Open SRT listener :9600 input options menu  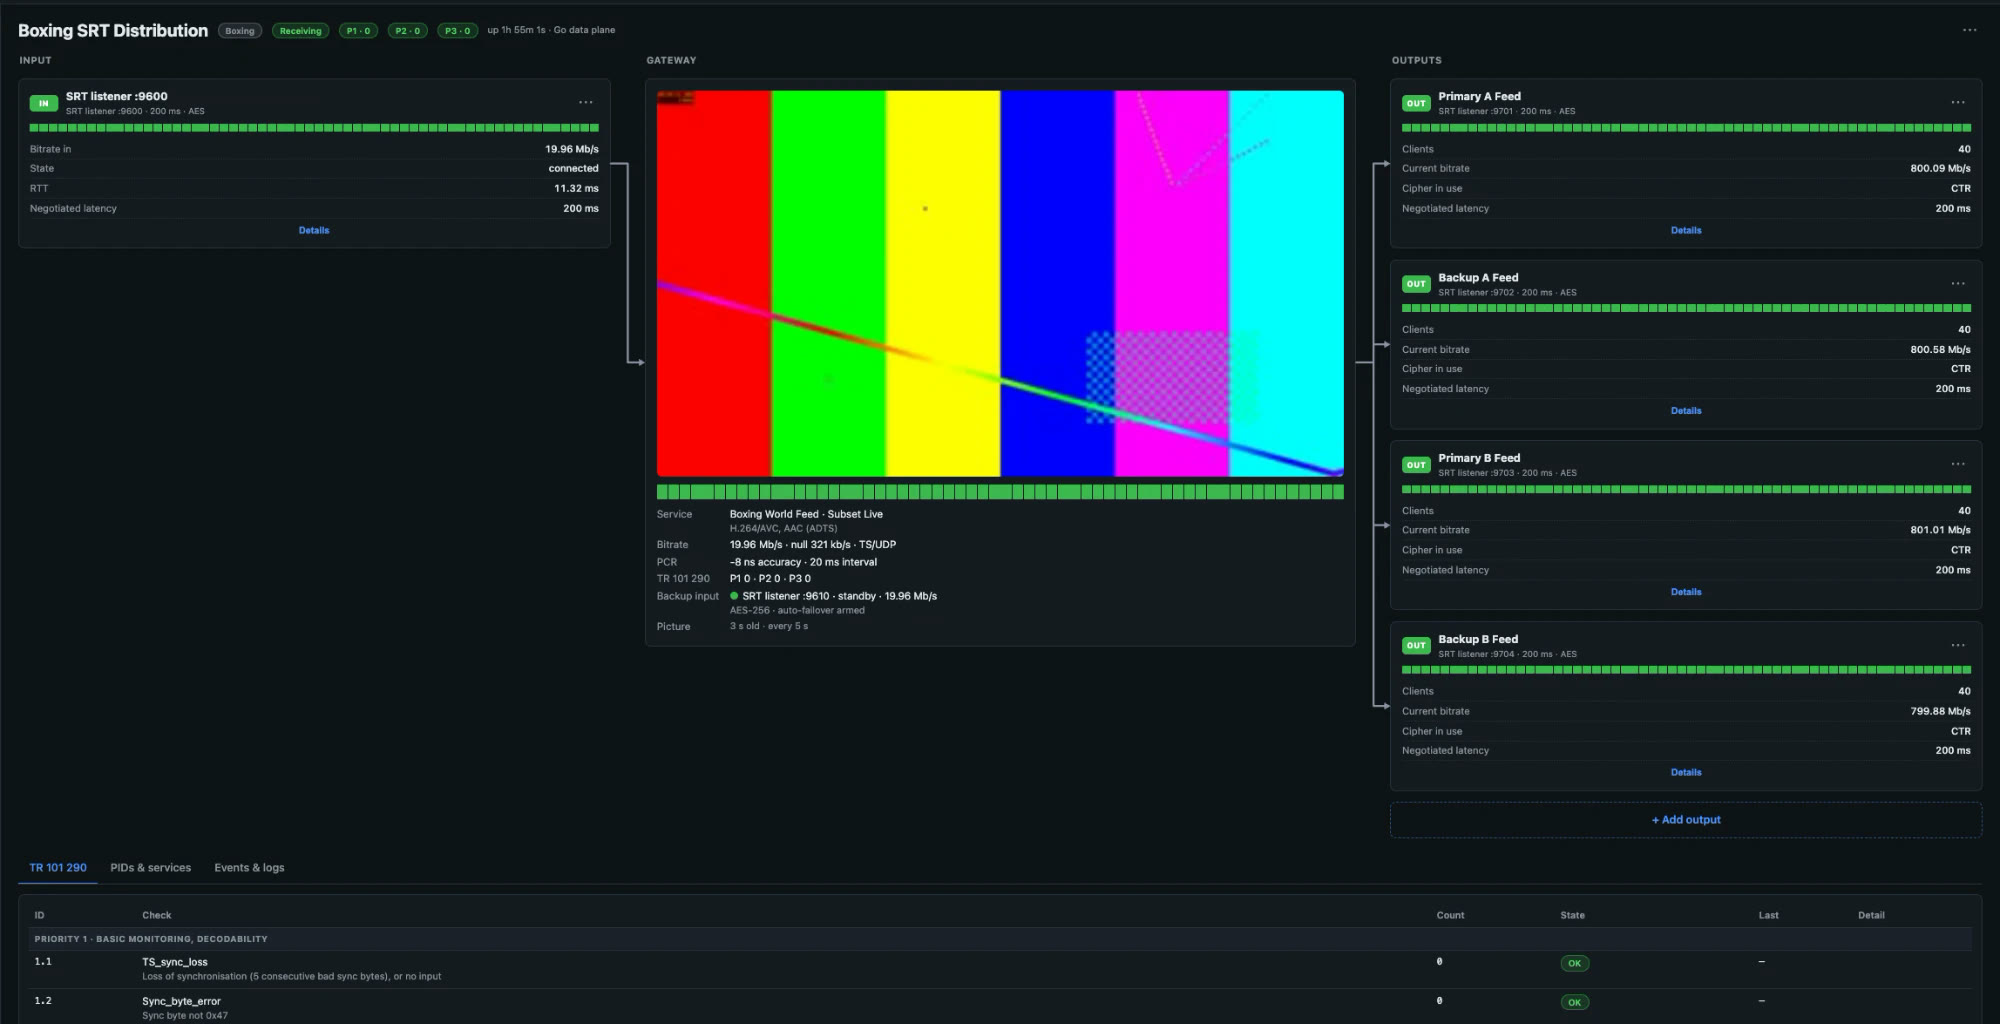[x=586, y=102]
